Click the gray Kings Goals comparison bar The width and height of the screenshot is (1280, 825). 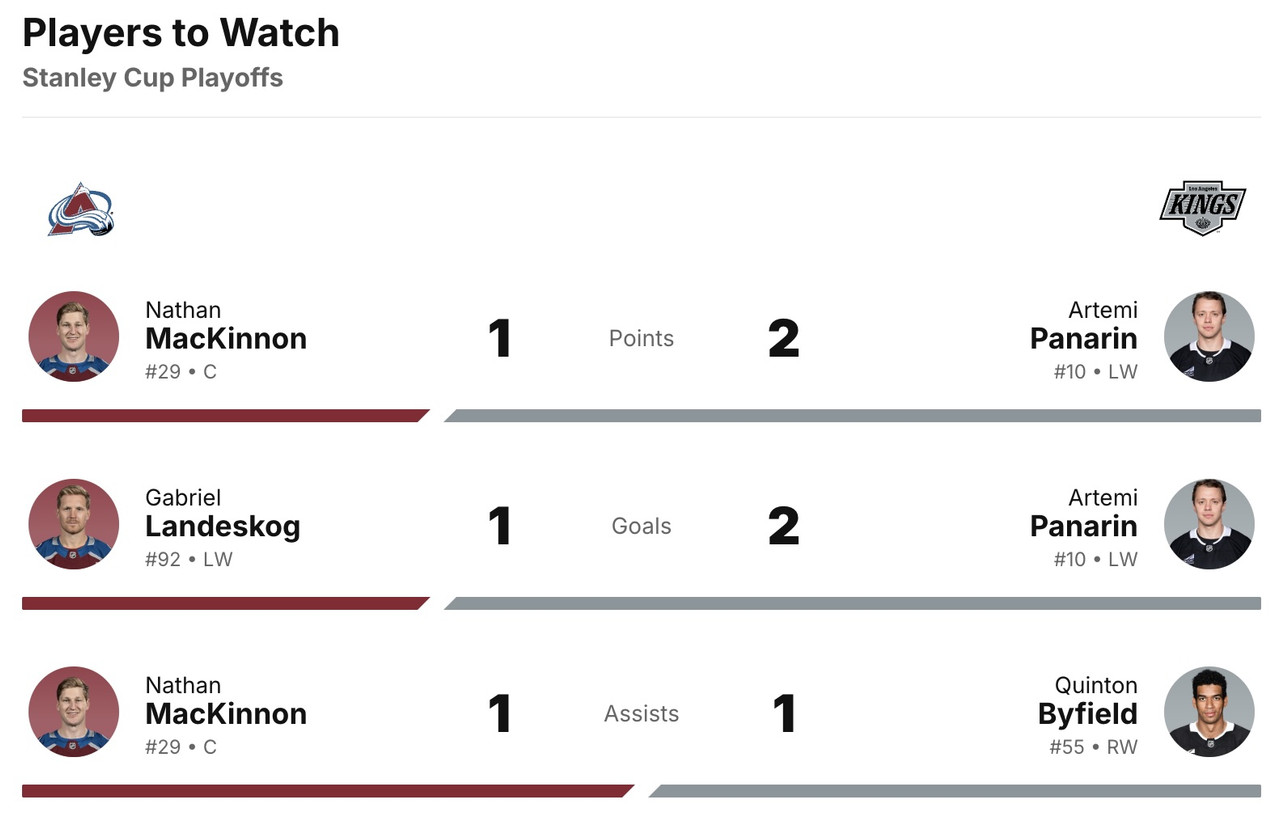point(852,604)
